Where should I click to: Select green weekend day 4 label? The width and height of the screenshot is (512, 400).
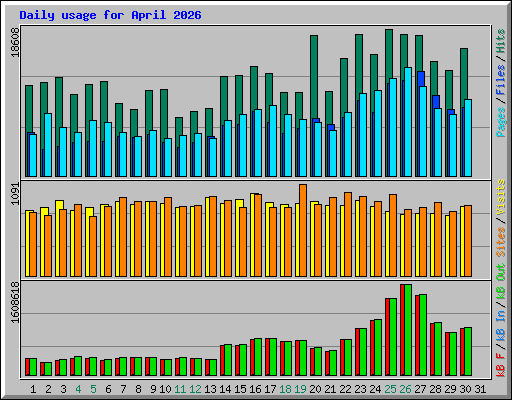(78, 389)
